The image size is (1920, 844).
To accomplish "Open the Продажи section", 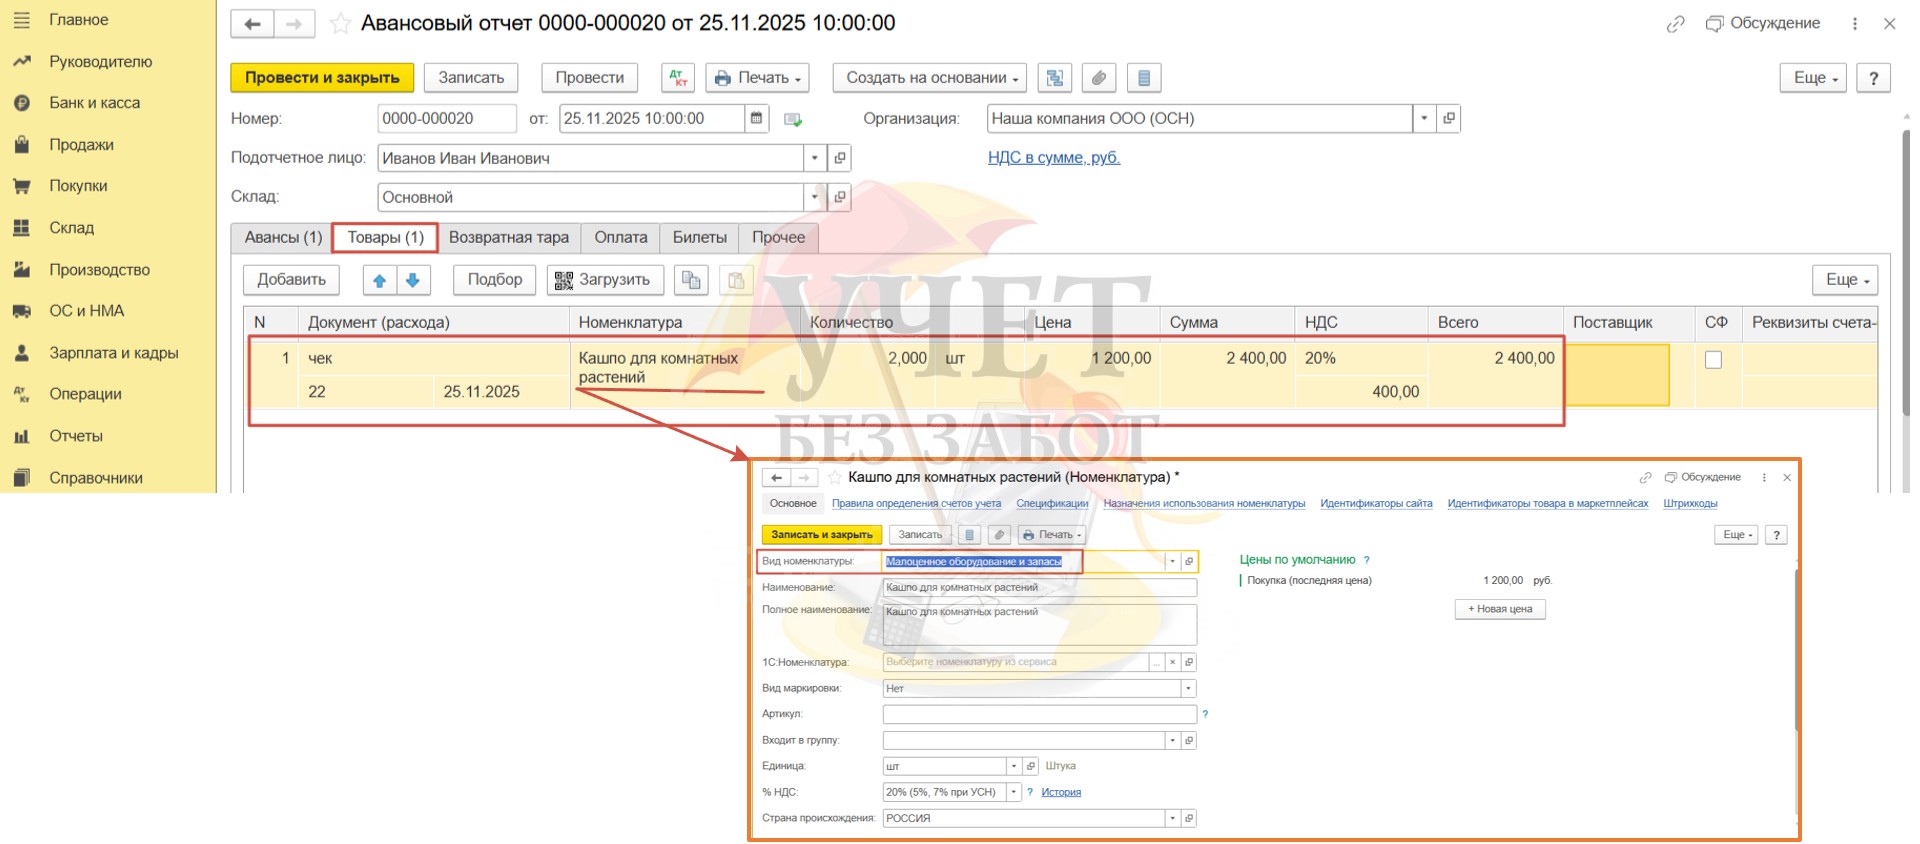I will [81, 145].
